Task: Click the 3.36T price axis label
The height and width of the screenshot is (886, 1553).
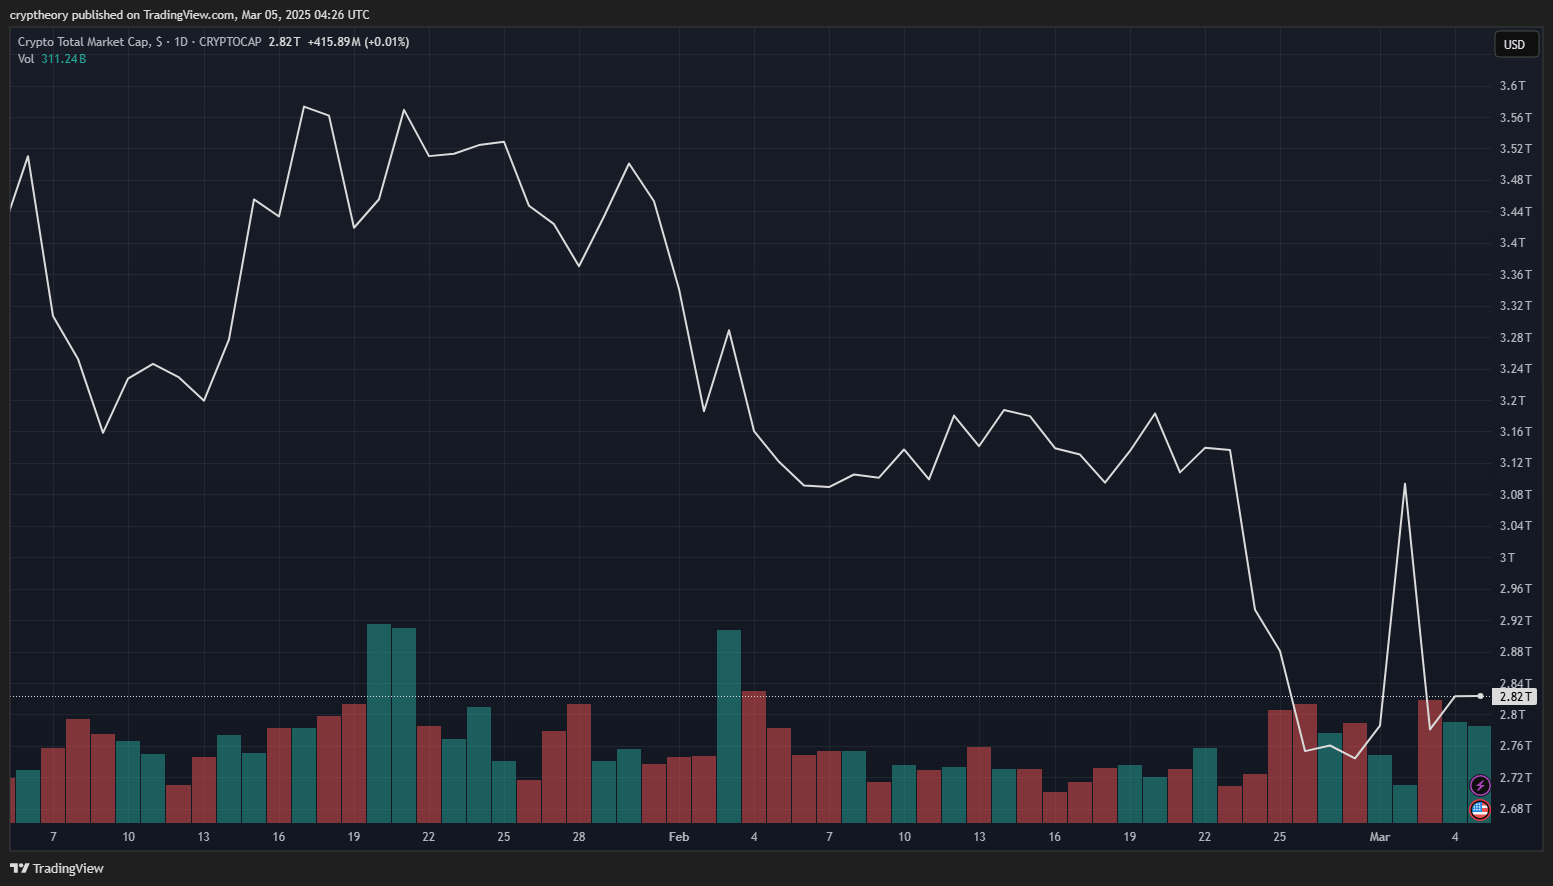Action: 1515,275
